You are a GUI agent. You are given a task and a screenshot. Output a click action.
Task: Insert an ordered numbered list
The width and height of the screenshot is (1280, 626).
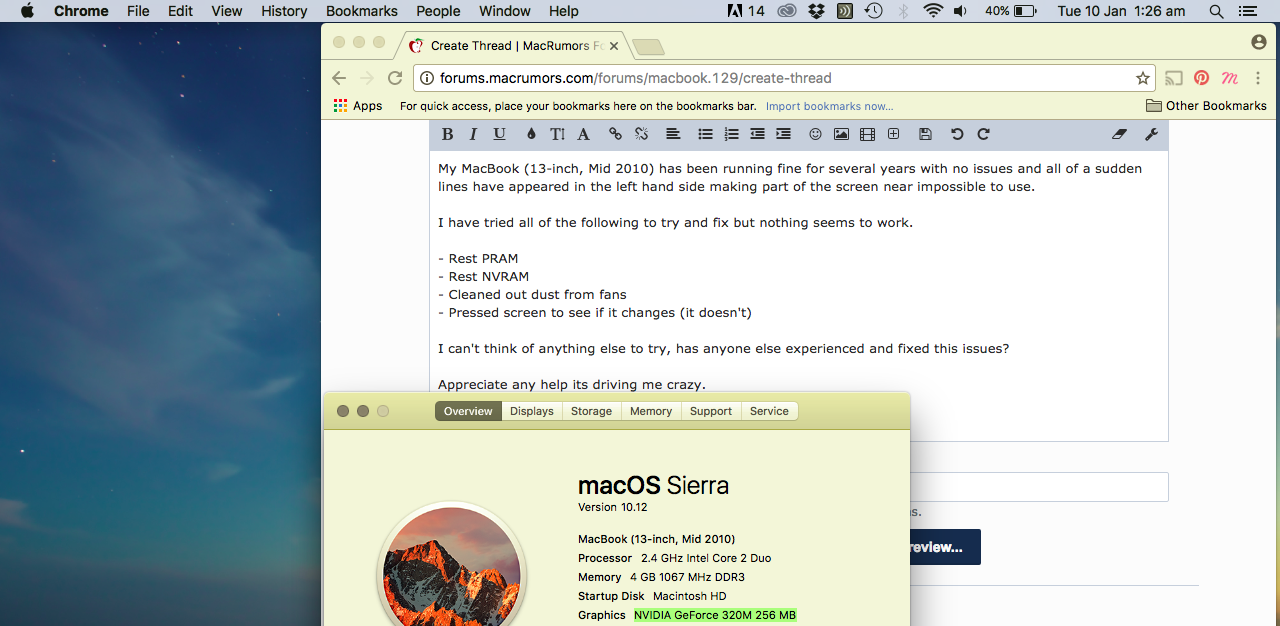[731, 134]
